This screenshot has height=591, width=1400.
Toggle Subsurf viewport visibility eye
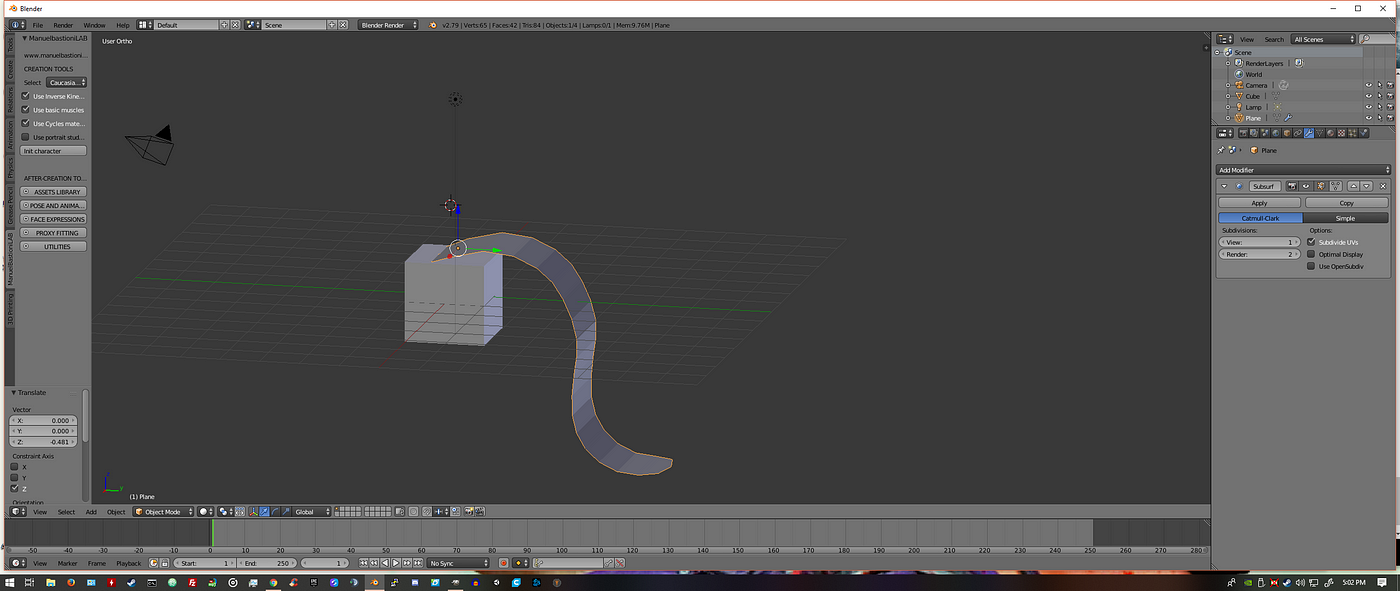coord(1306,186)
